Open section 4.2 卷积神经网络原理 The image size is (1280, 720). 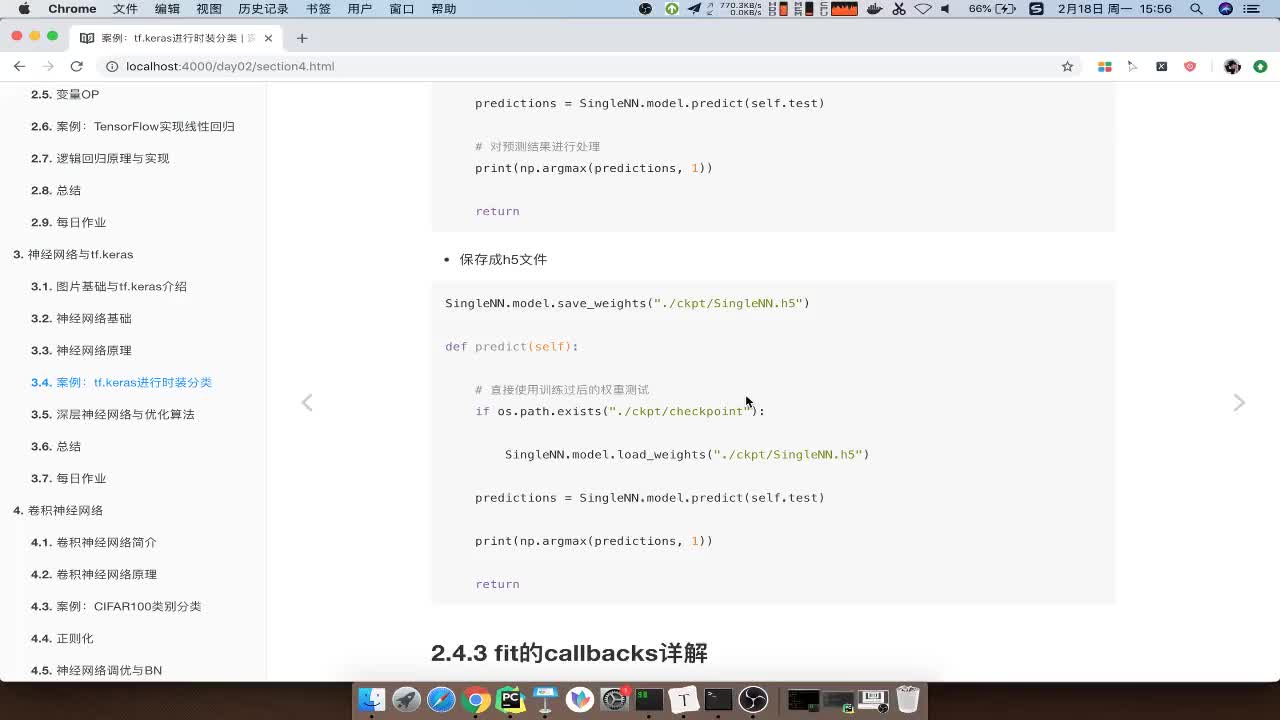(94, 574)
